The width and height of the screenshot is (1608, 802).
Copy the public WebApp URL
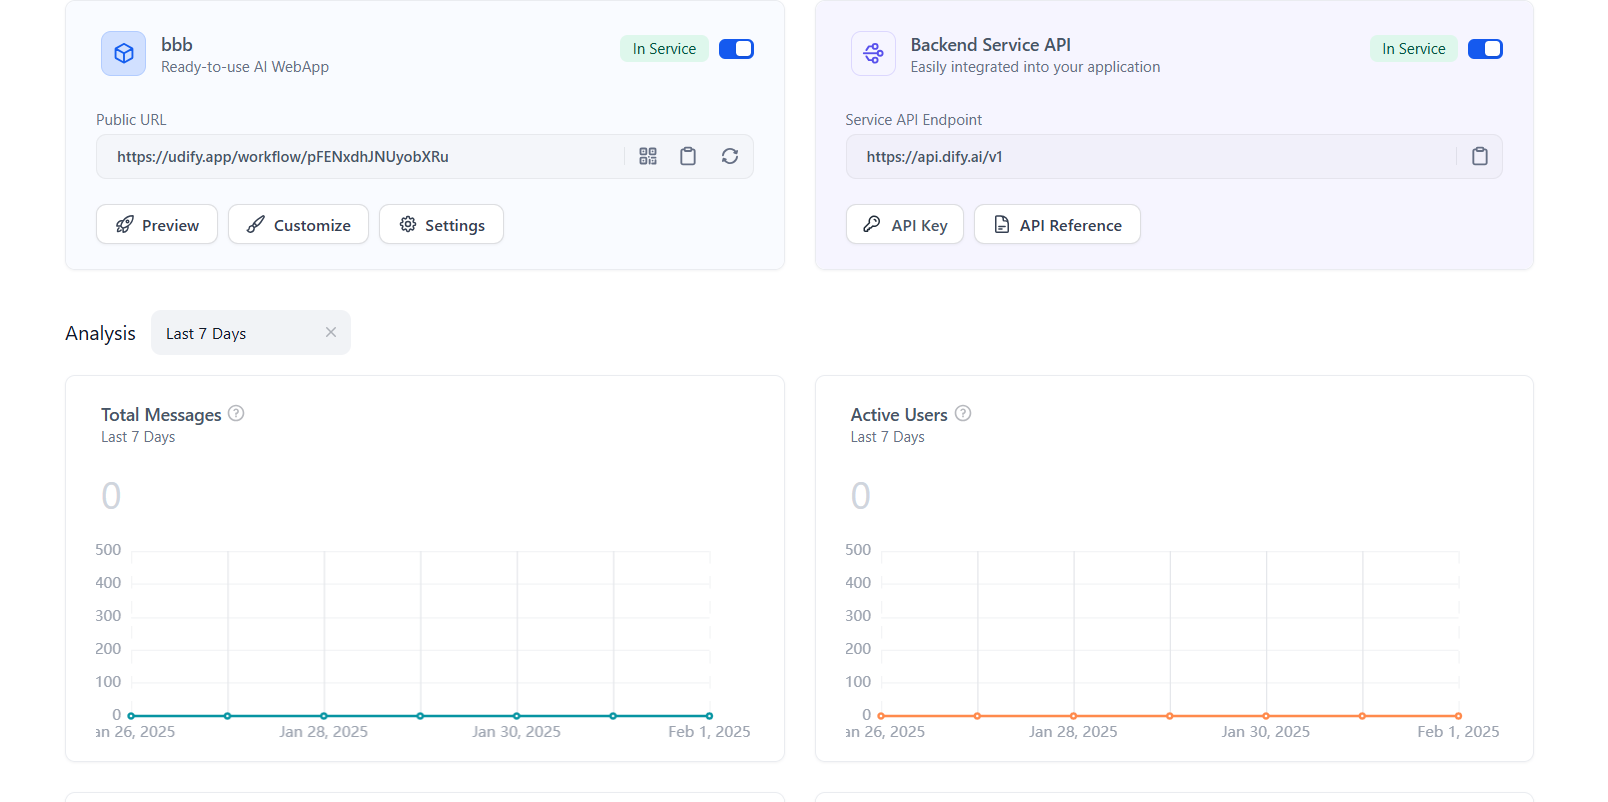pos(688,156)
